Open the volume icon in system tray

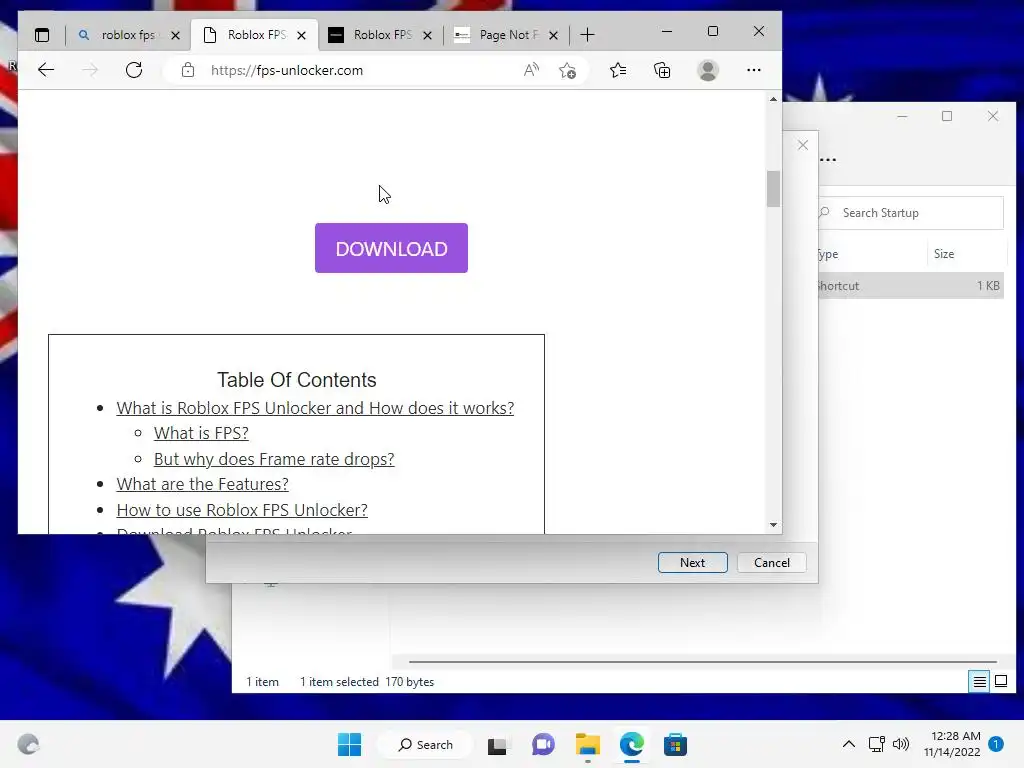tap(901, 744)
